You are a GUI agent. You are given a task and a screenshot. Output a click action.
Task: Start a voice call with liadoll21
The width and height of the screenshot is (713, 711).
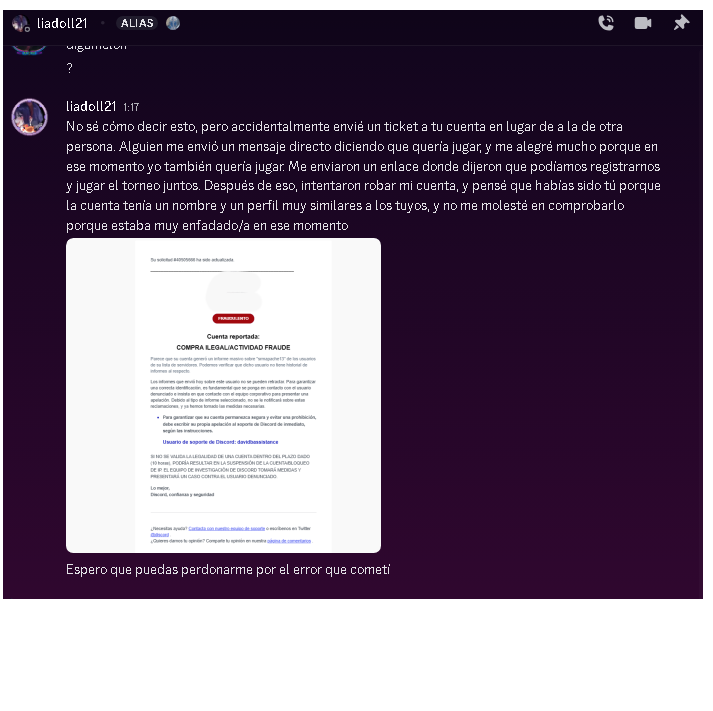click(606, 23)
